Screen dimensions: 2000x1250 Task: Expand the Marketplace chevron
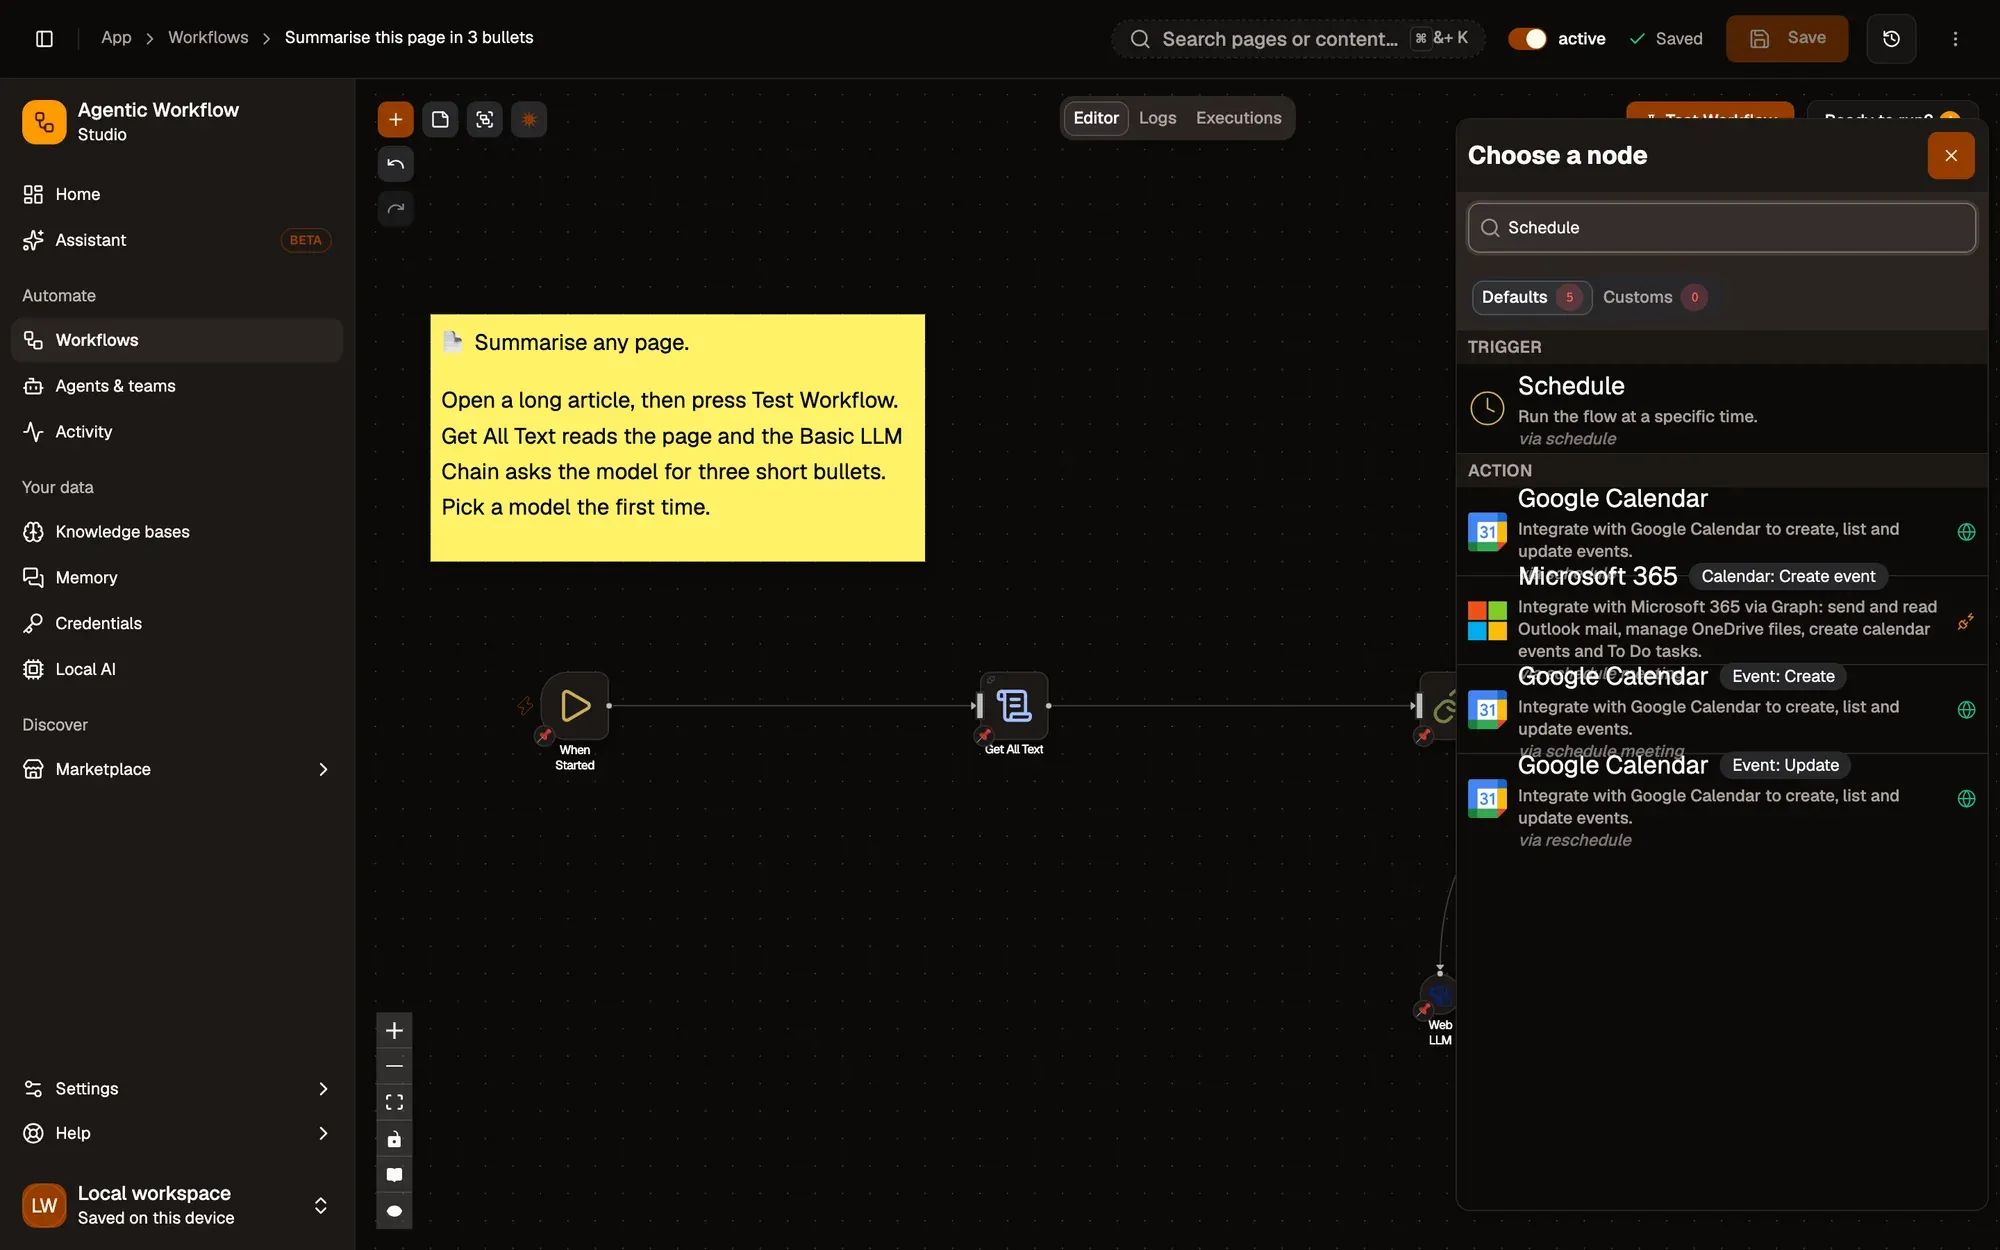coord(323,769)
